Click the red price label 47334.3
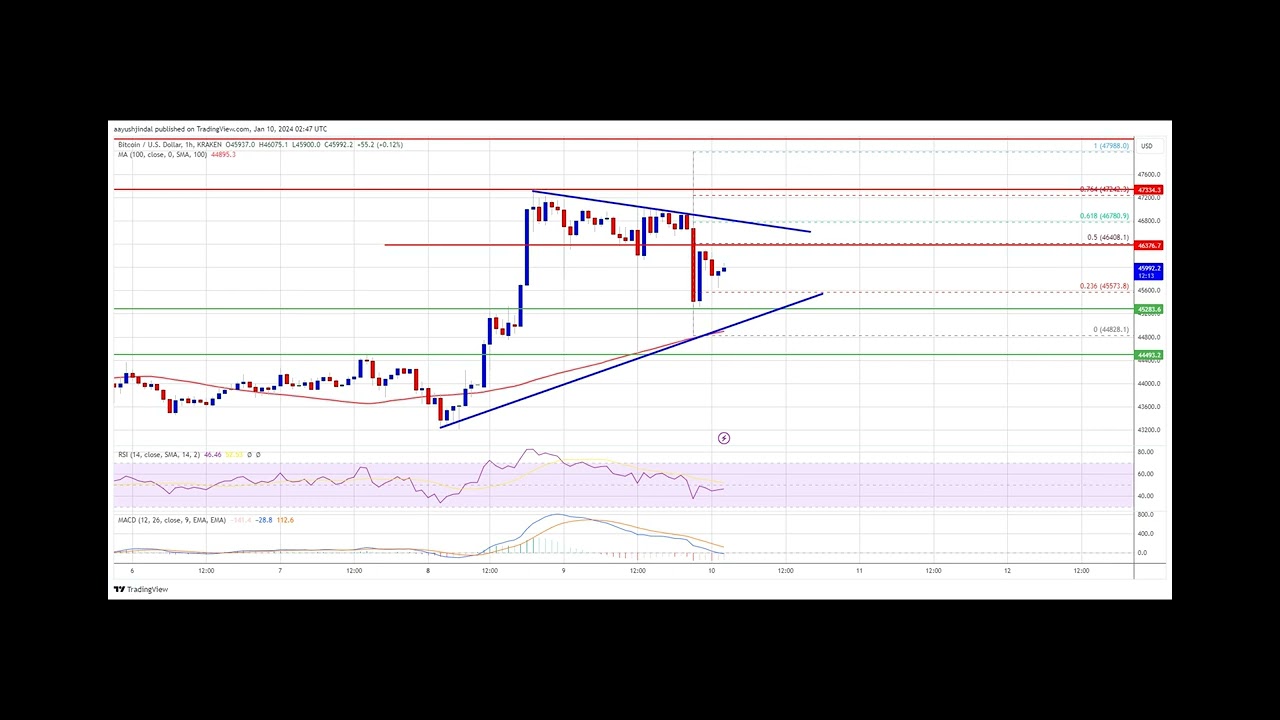The height and width of the screenshot is (720, 1280). 1149,190
